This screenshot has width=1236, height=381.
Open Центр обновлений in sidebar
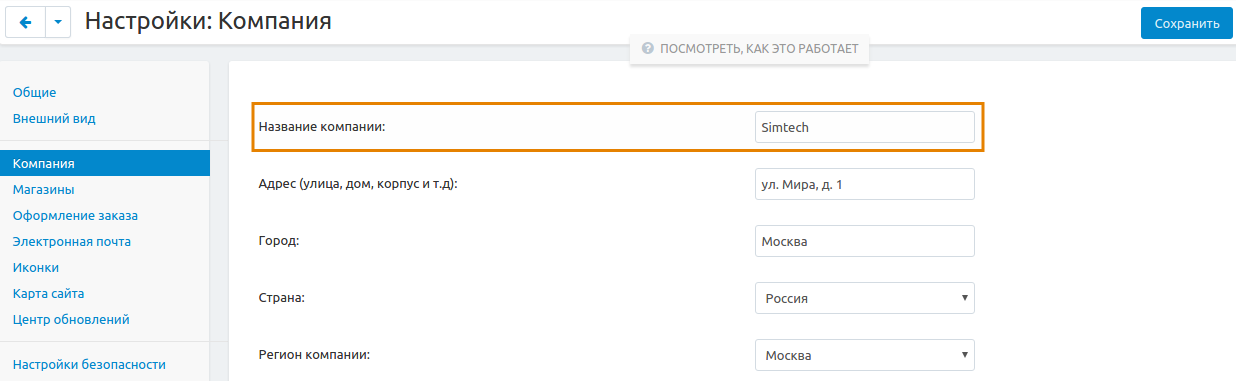coord(71,319)
